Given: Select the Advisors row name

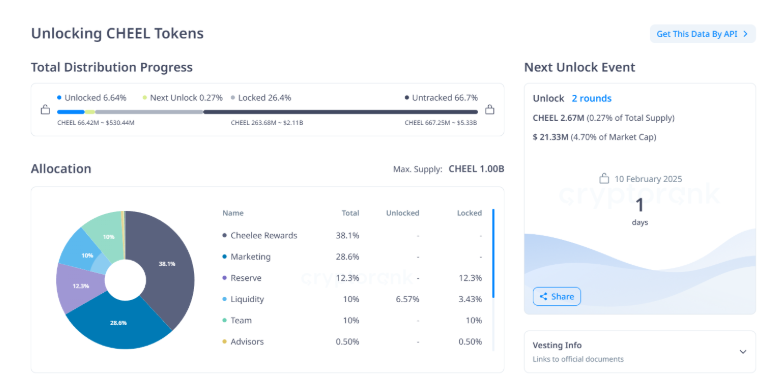Looking at the screenshot, I should pos(247,342).
